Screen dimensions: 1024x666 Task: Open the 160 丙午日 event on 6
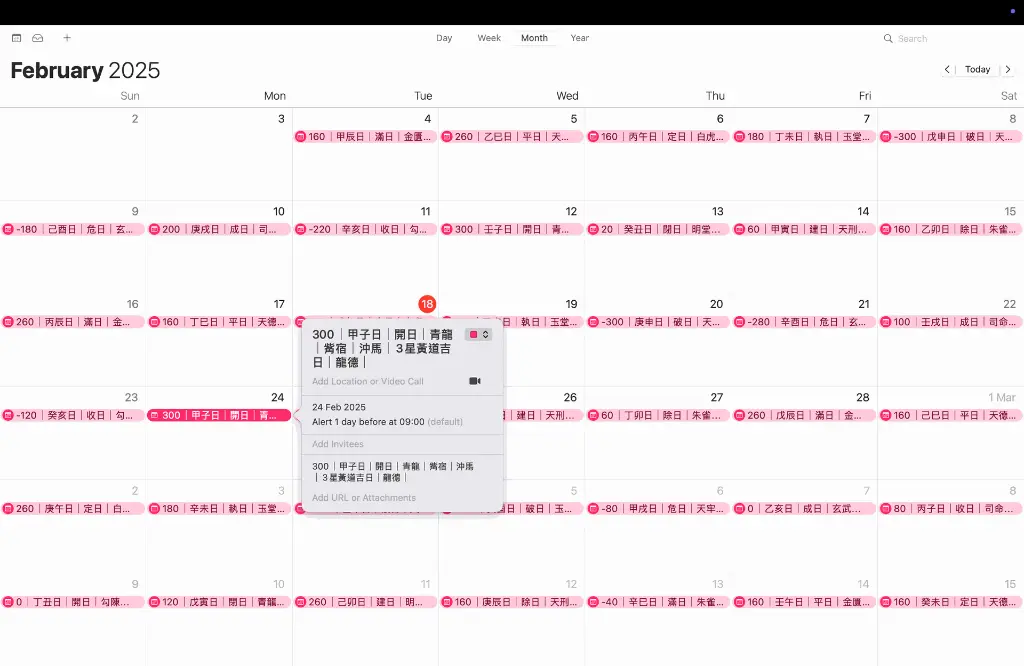658,136
